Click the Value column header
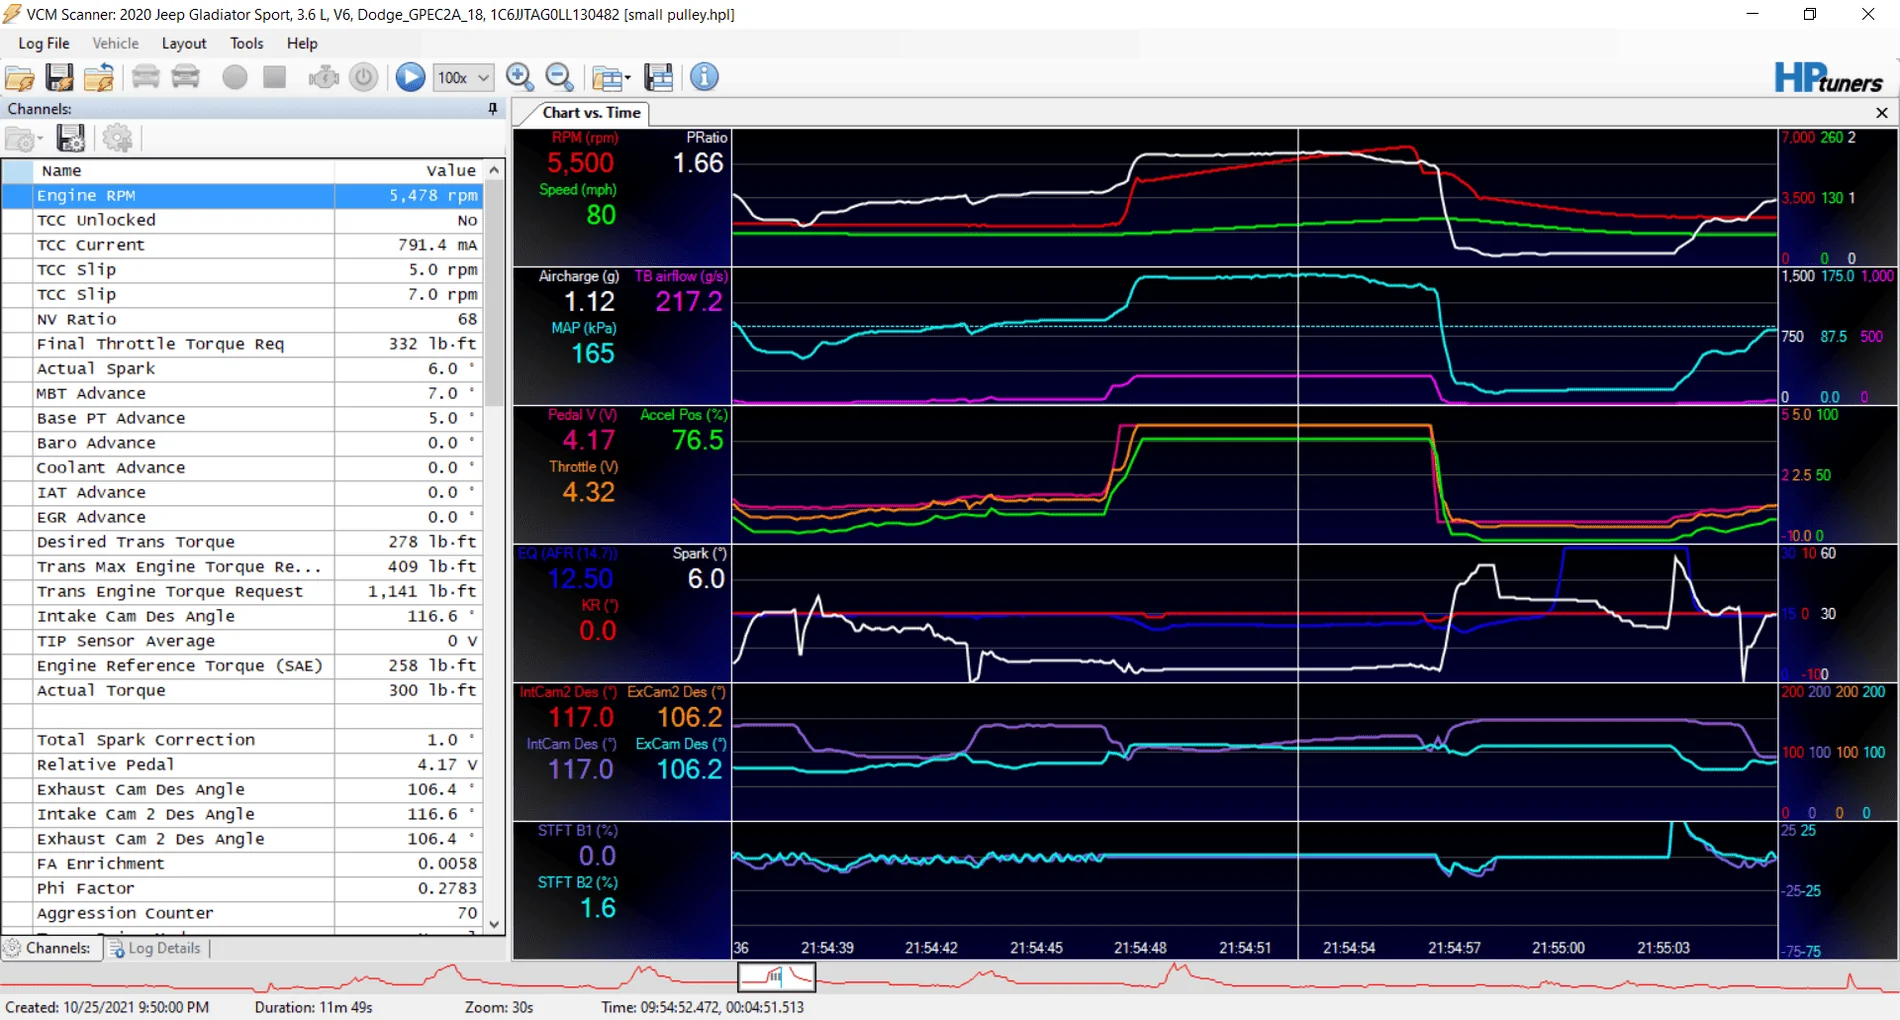The width and height of the screenshot is (1900, 1020). point(409,171)
